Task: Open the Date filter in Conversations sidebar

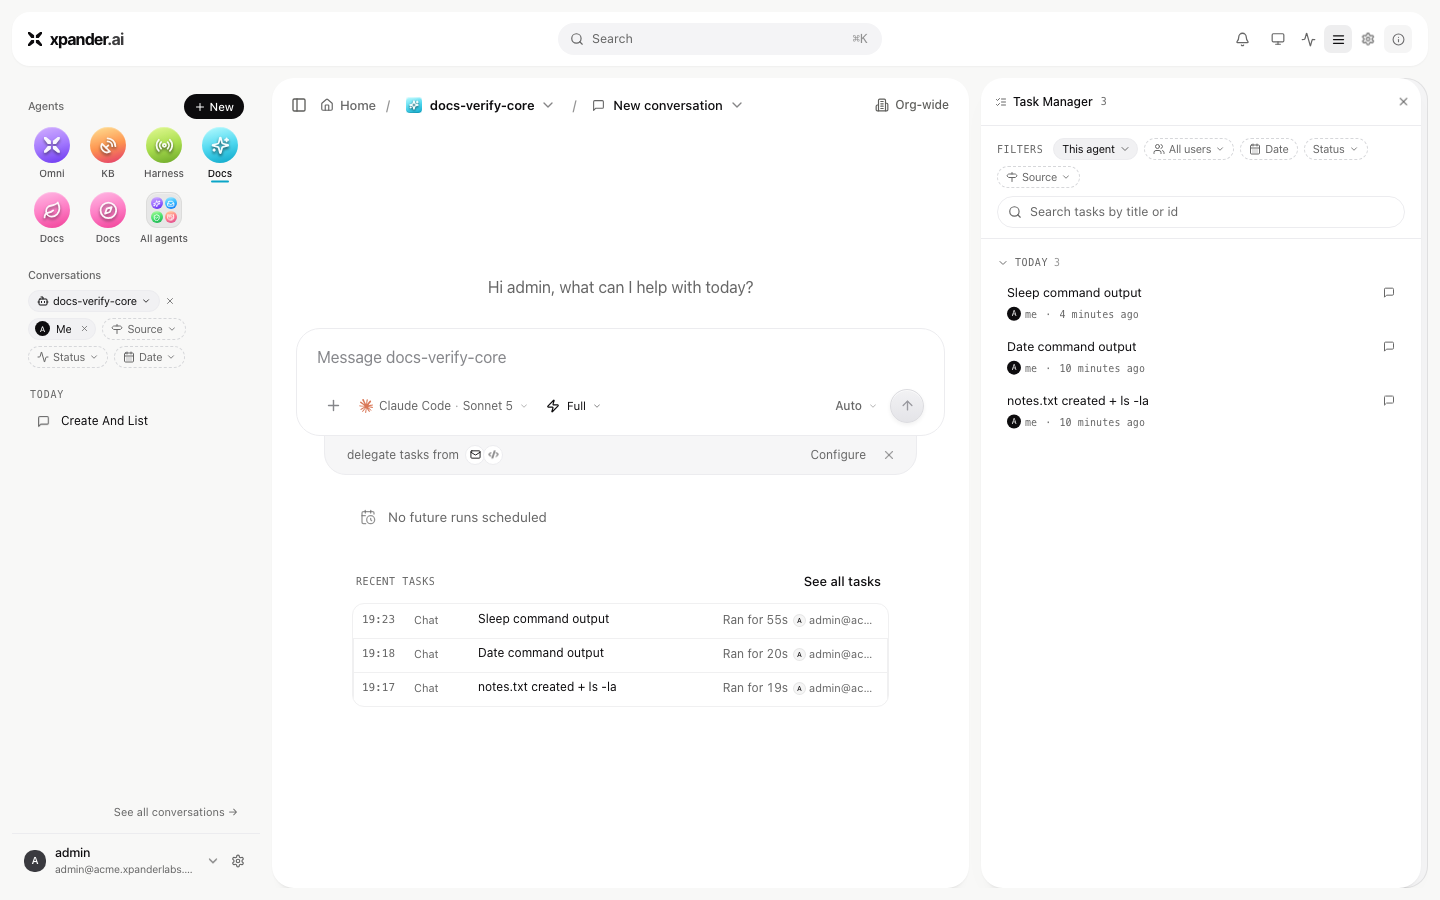Action: 149,357
